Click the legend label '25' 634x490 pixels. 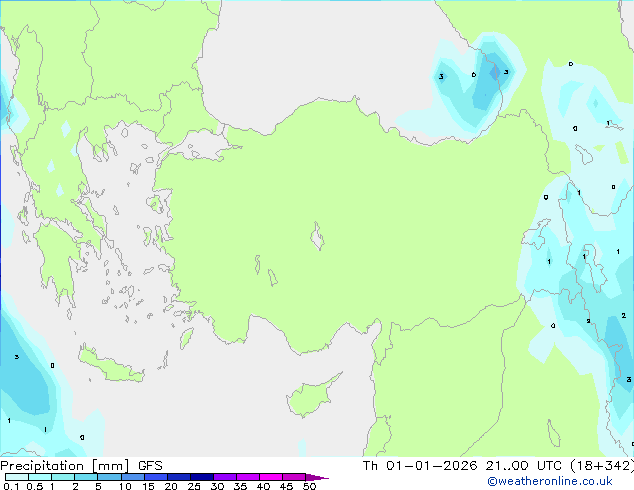[x=194, y=486]
